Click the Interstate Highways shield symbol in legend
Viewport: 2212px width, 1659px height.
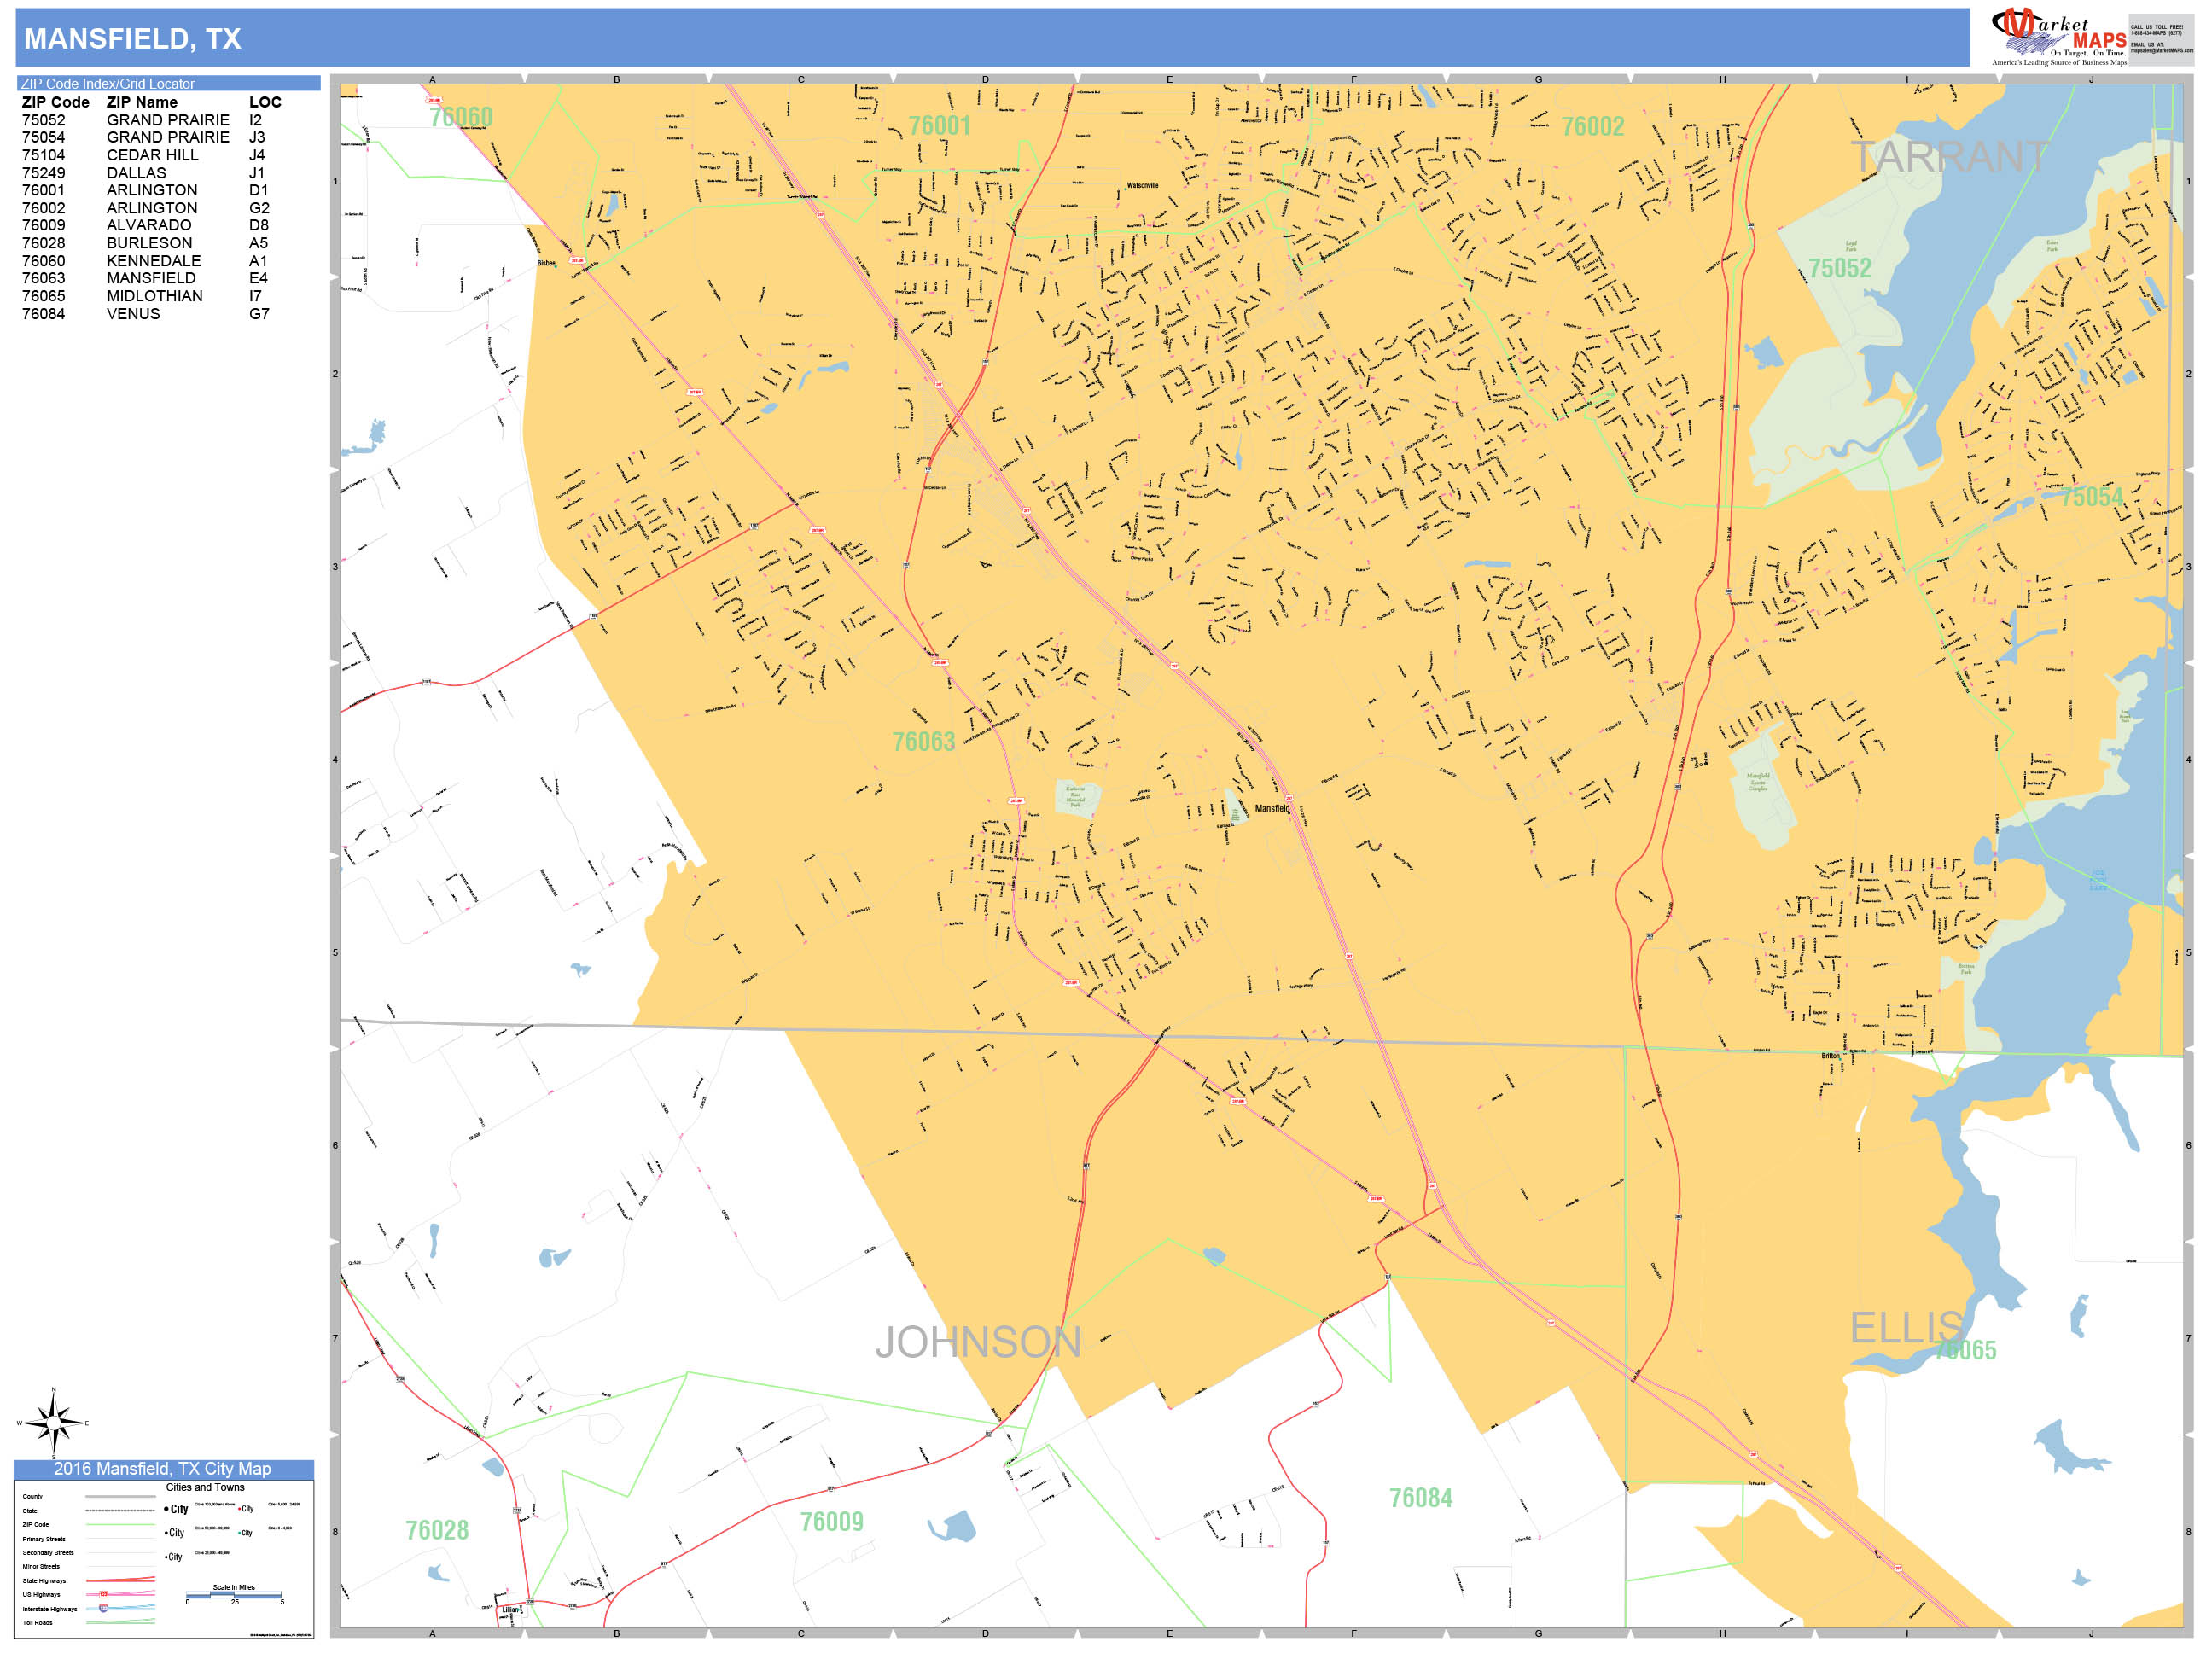104,1610
